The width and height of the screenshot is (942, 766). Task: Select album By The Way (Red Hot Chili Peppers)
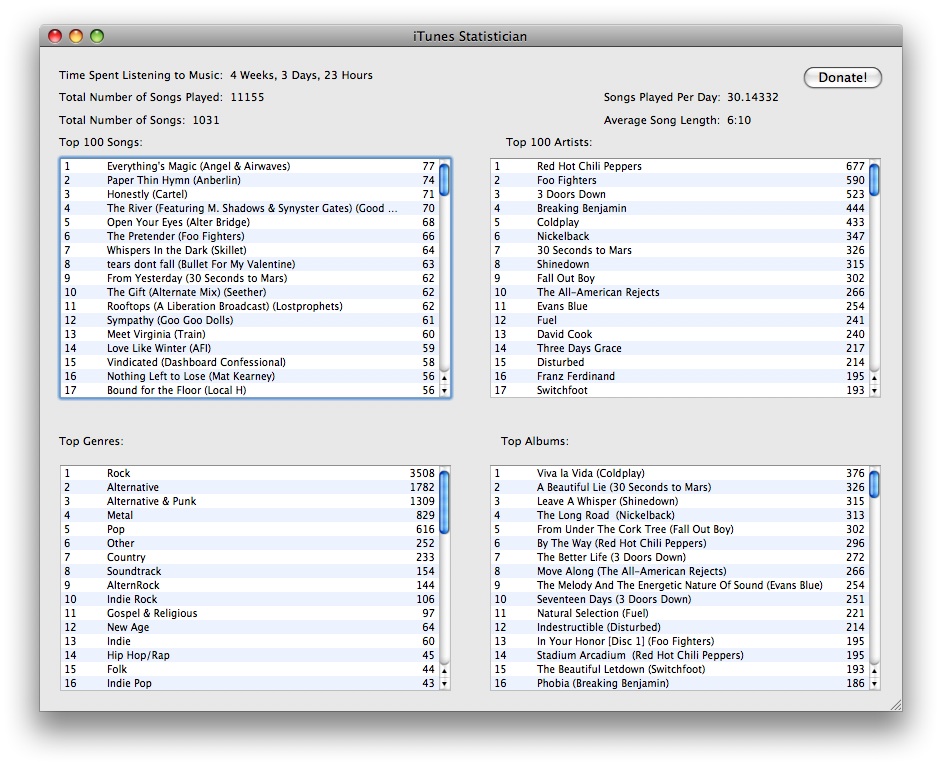tap(679, 543)
